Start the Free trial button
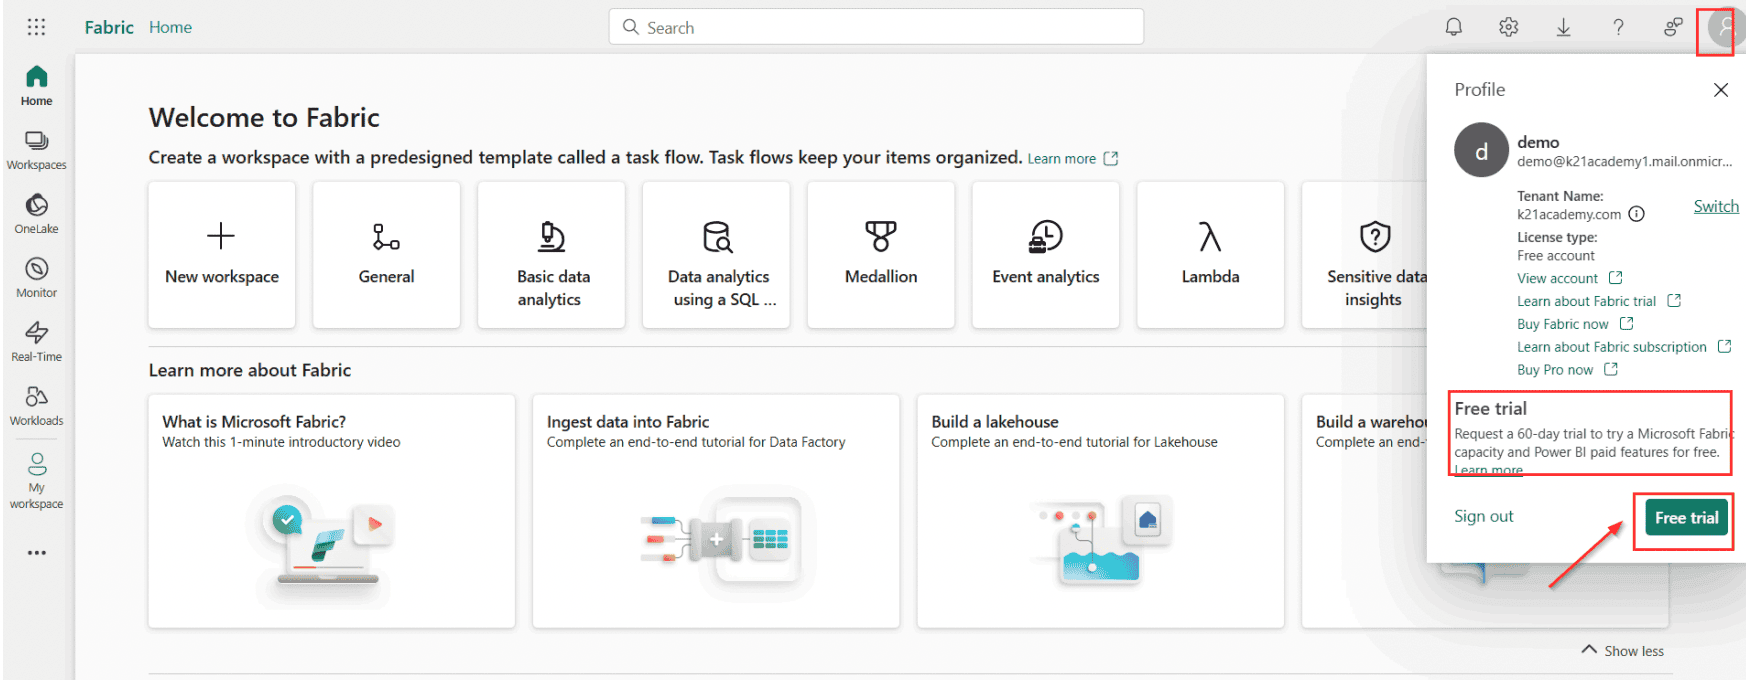1746x680 pixels. click(1686, 518)
